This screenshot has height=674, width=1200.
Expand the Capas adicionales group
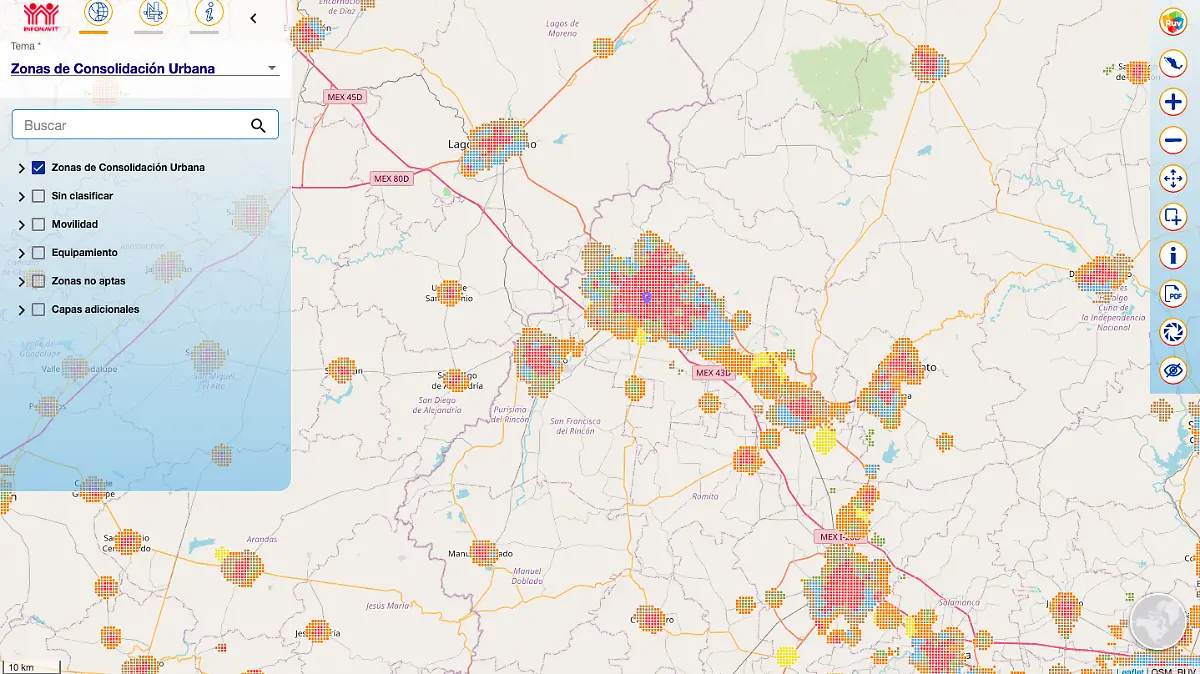(x=22, y=311)
